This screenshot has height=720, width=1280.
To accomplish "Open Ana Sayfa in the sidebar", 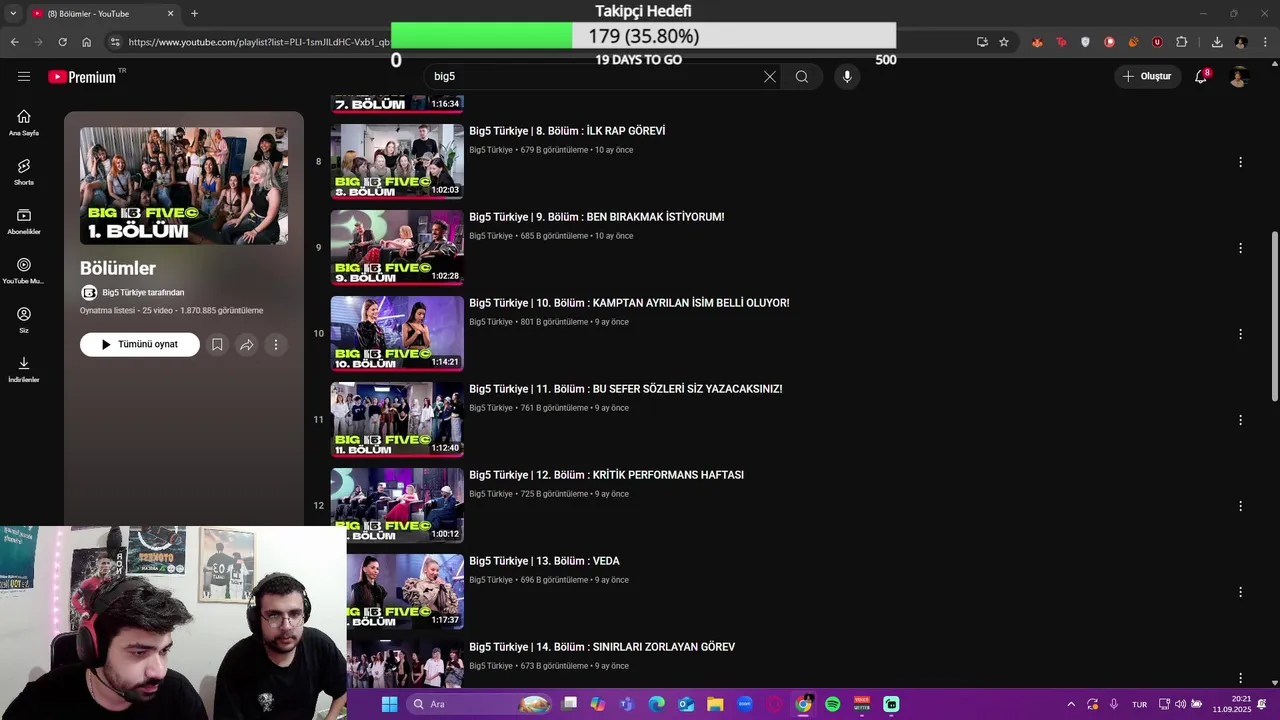I will click(24, 122).
